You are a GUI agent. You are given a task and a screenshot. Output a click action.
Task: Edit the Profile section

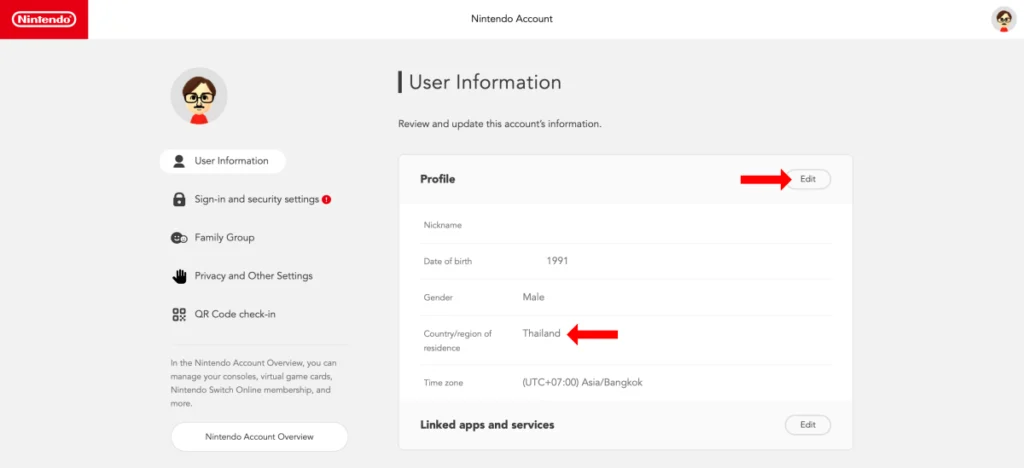(808, 179)
